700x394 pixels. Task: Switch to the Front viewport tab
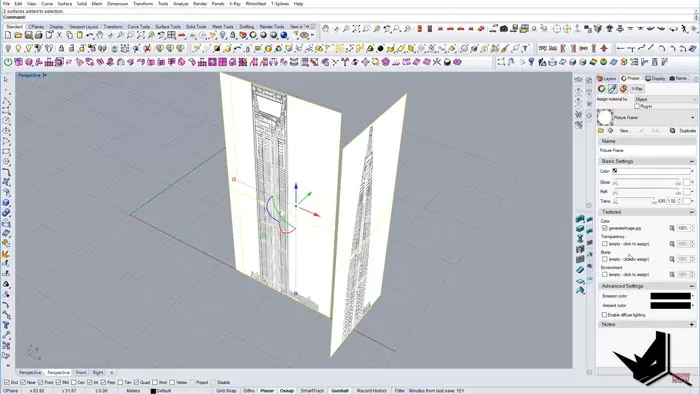click(x=81, y=373)
